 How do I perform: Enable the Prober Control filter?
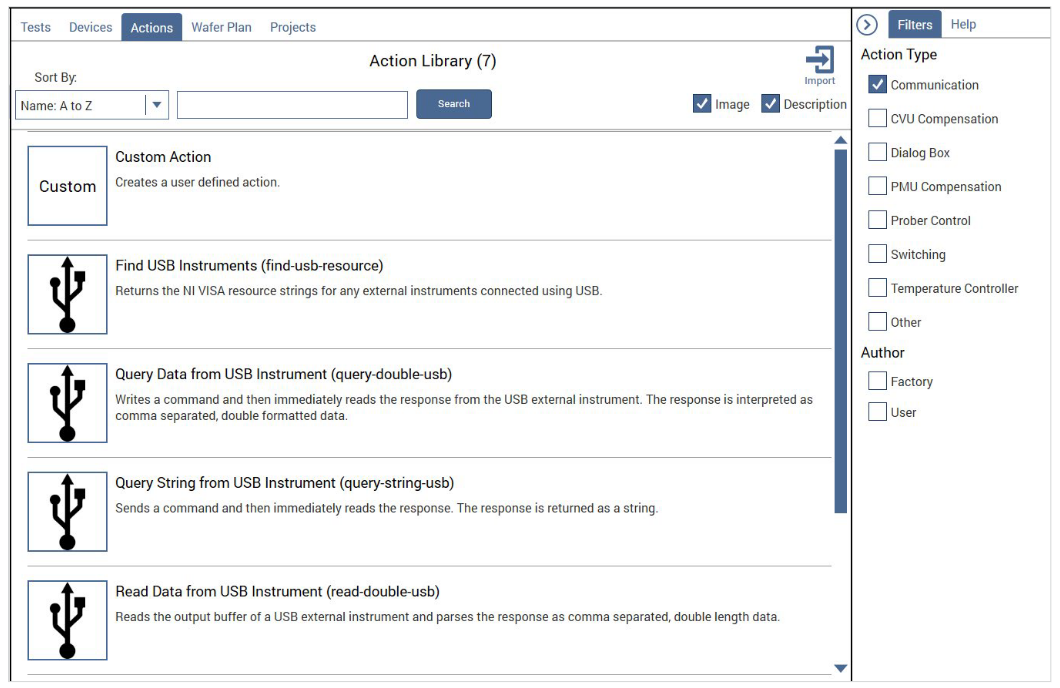[x=877, y=220]
